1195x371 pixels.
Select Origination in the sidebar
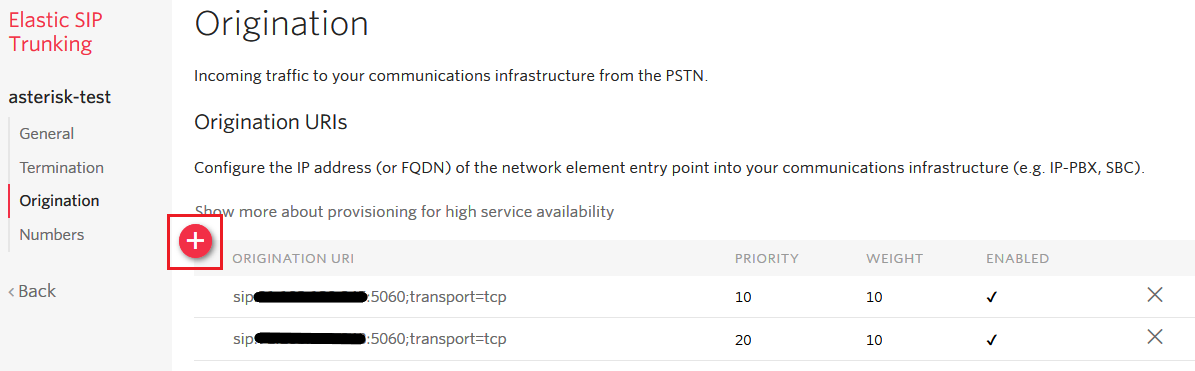(59, 201)
